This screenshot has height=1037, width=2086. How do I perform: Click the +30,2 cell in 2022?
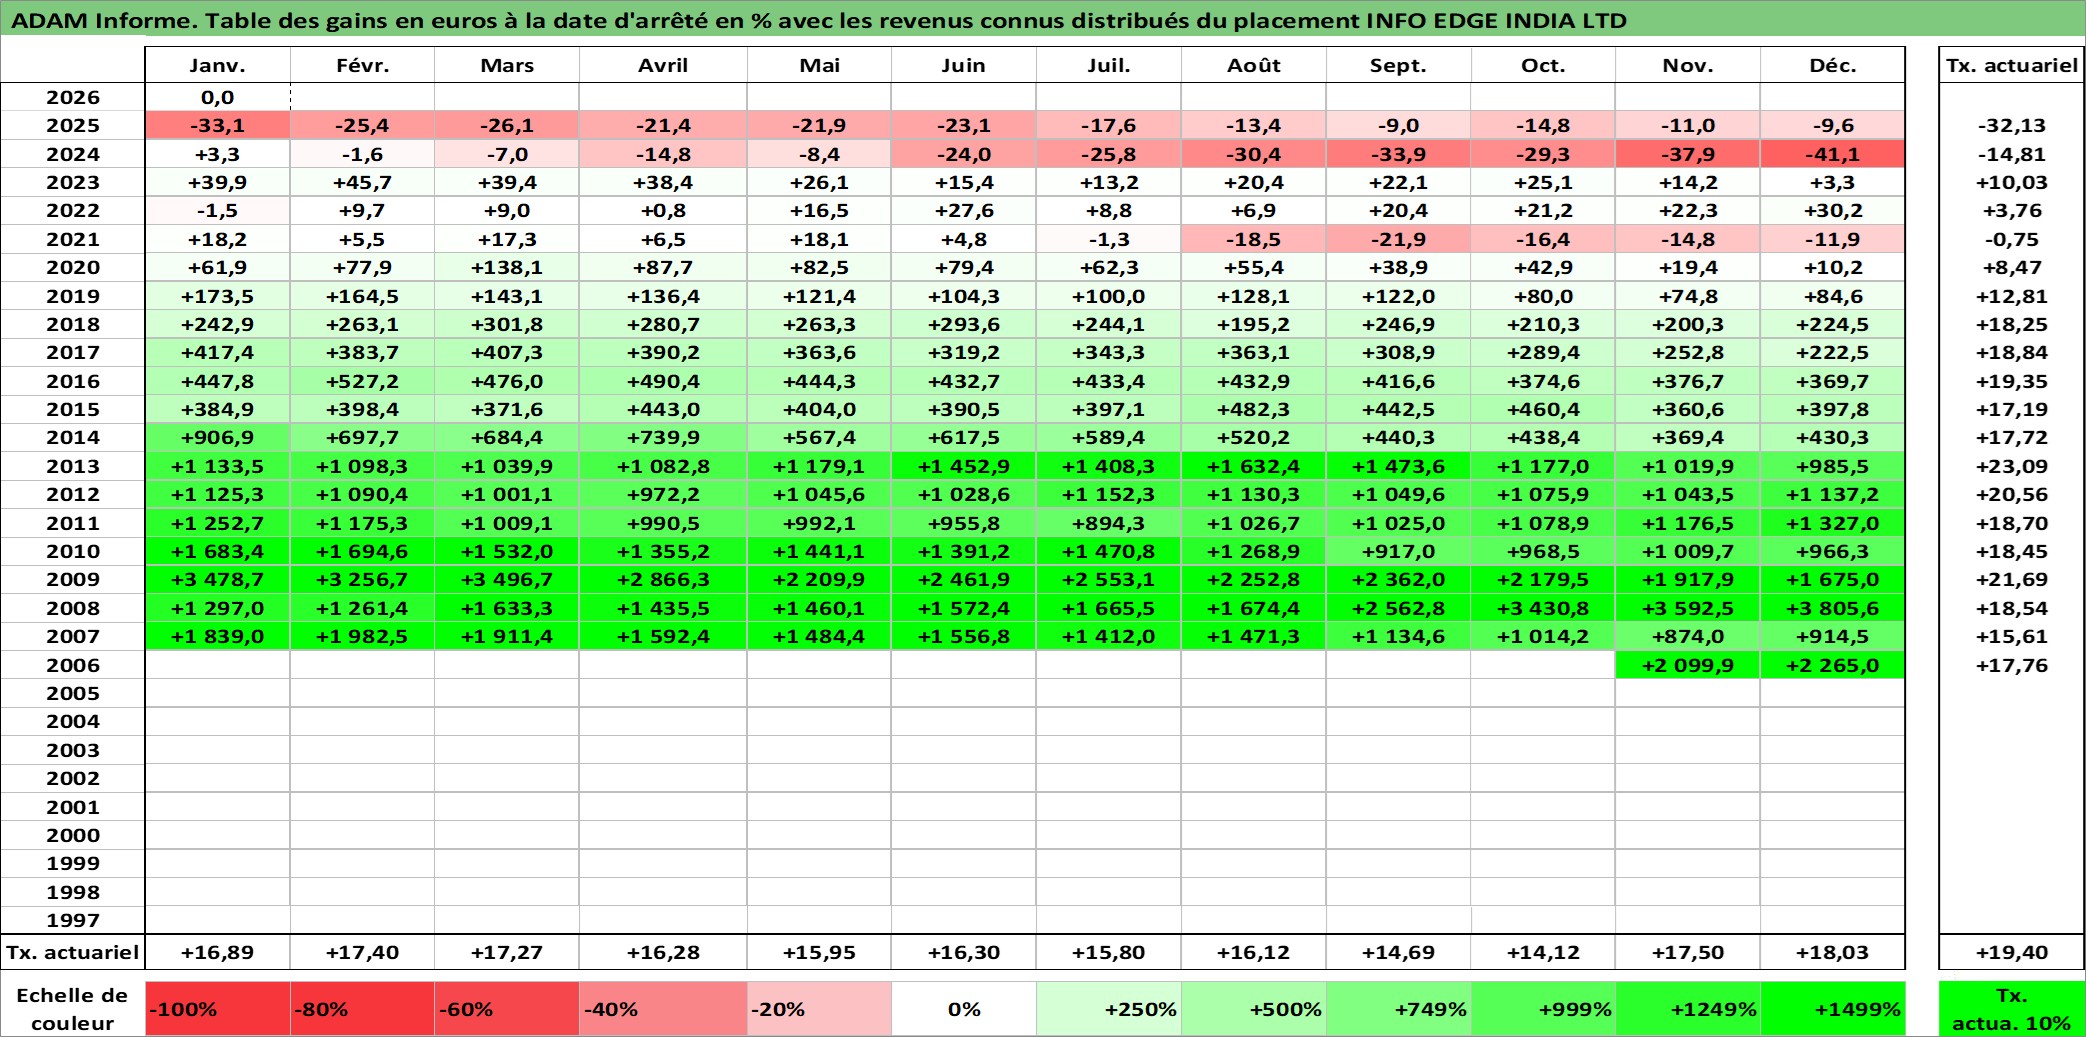coord(1833,210)
